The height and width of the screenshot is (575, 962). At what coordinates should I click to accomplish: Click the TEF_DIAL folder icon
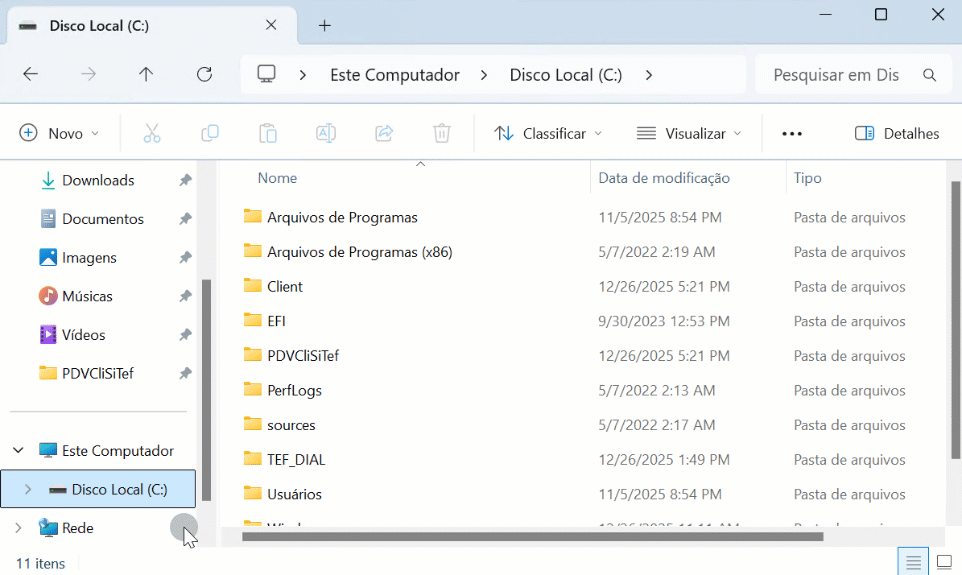coord(252,458)
